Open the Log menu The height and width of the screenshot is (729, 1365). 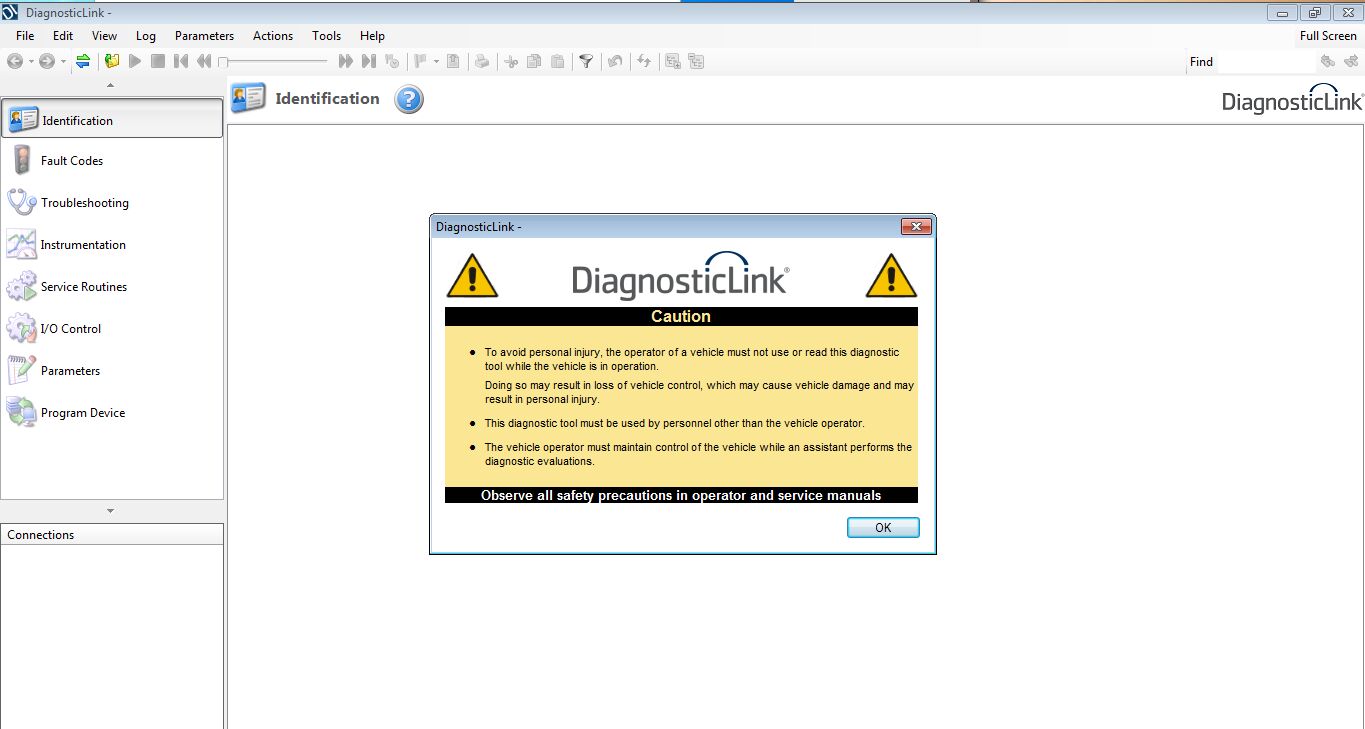(146, 36)
